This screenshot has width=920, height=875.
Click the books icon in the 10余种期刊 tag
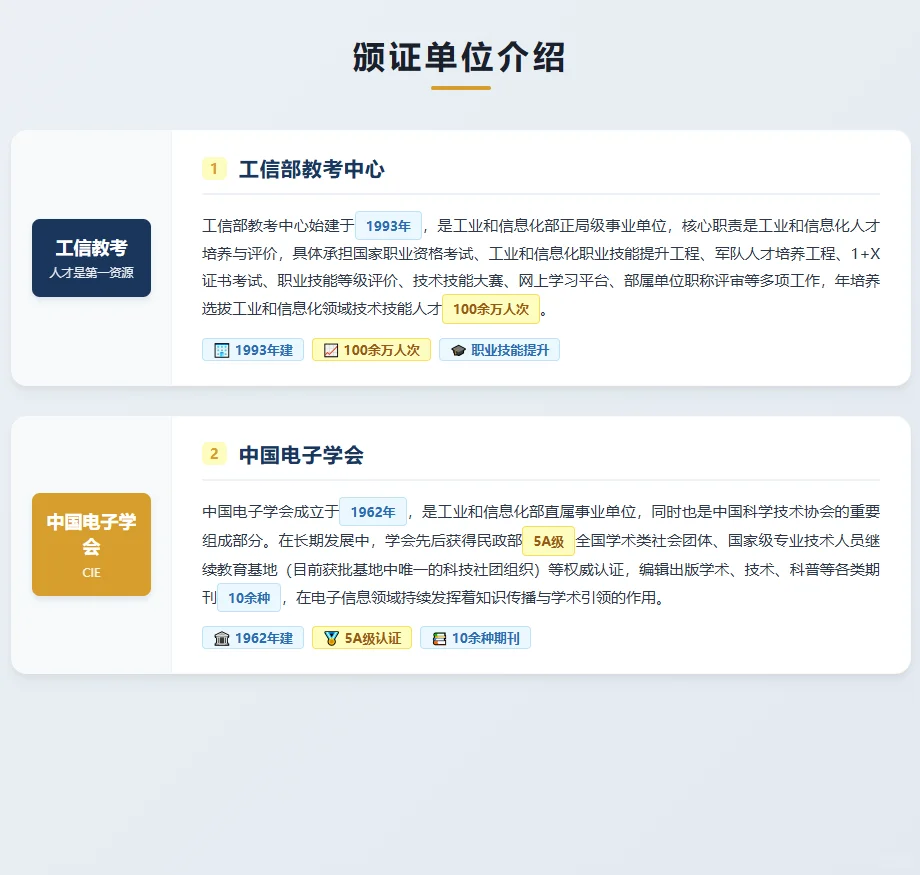tap(439, 638)
